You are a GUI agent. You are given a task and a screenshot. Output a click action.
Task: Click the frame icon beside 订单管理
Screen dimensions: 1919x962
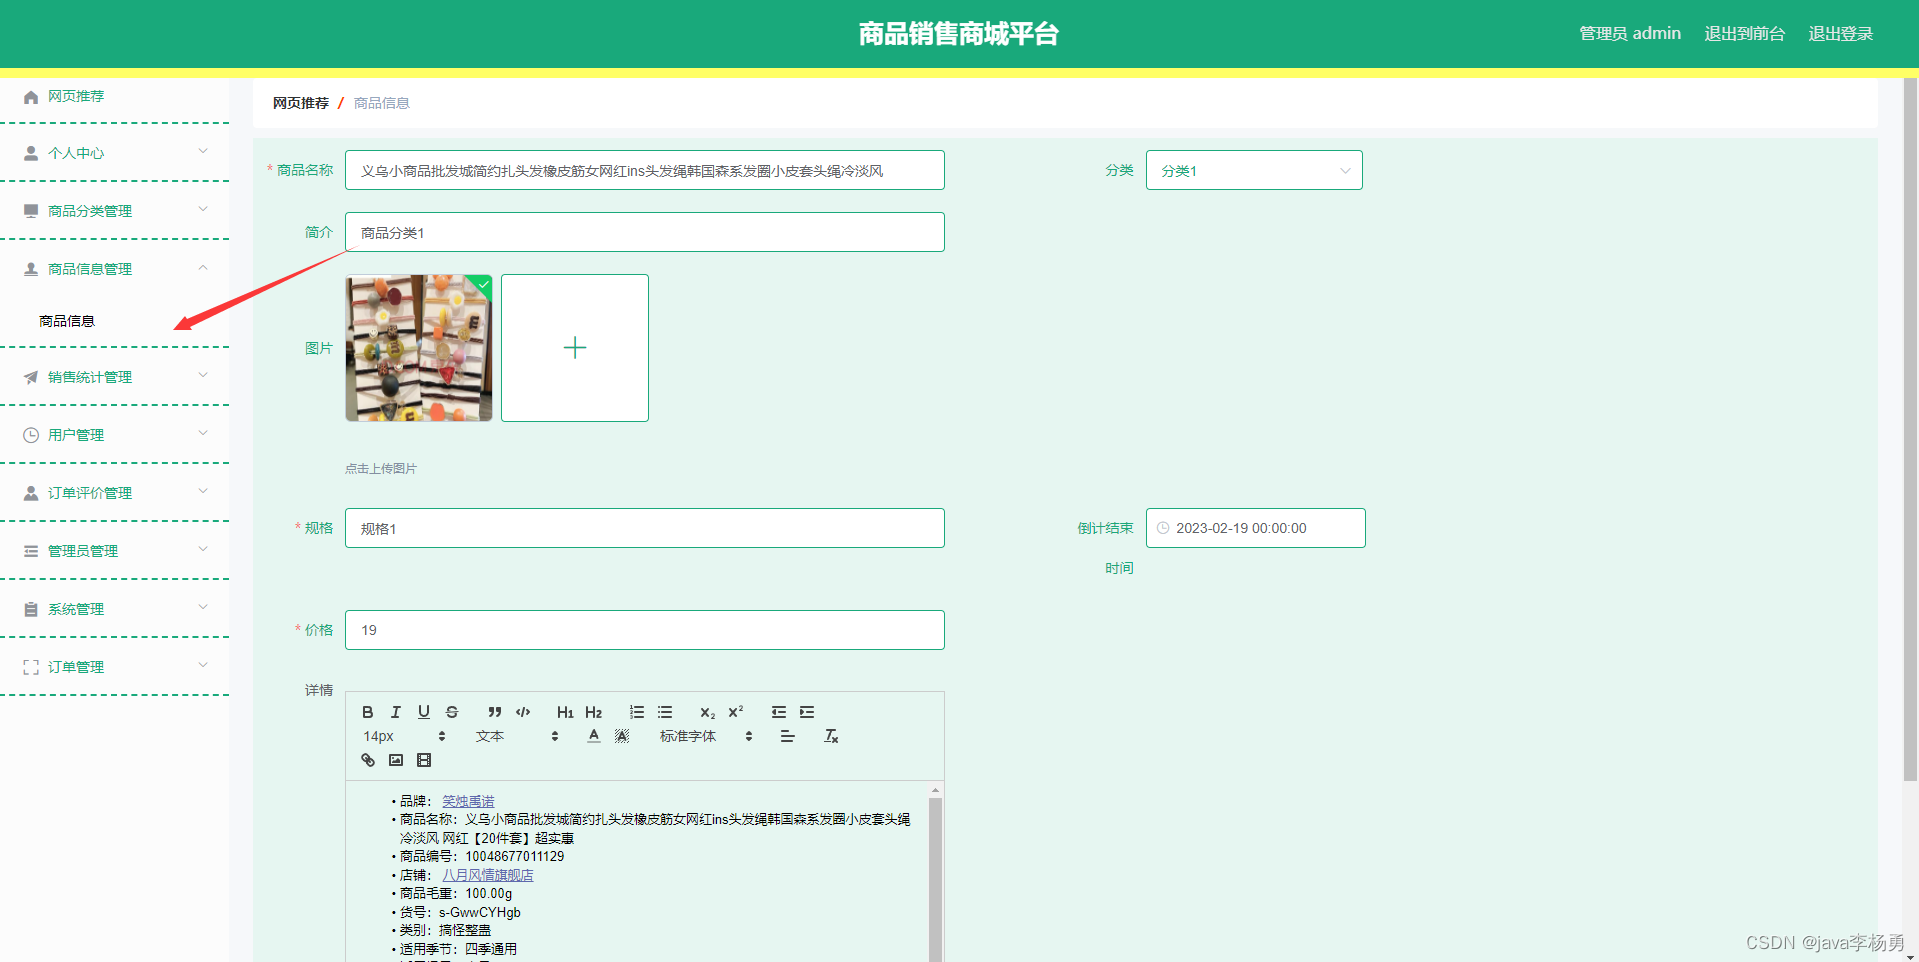tap(31, 667)
